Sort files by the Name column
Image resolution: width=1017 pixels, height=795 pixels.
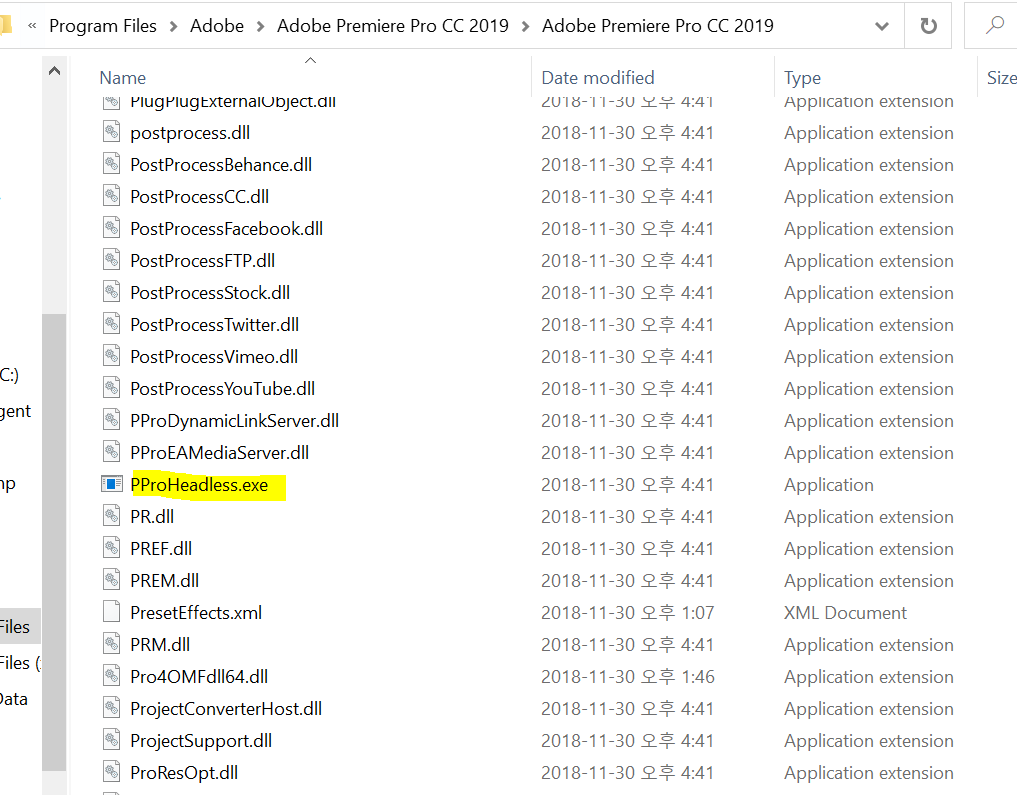pyautogui.click(x=123, y=78)
